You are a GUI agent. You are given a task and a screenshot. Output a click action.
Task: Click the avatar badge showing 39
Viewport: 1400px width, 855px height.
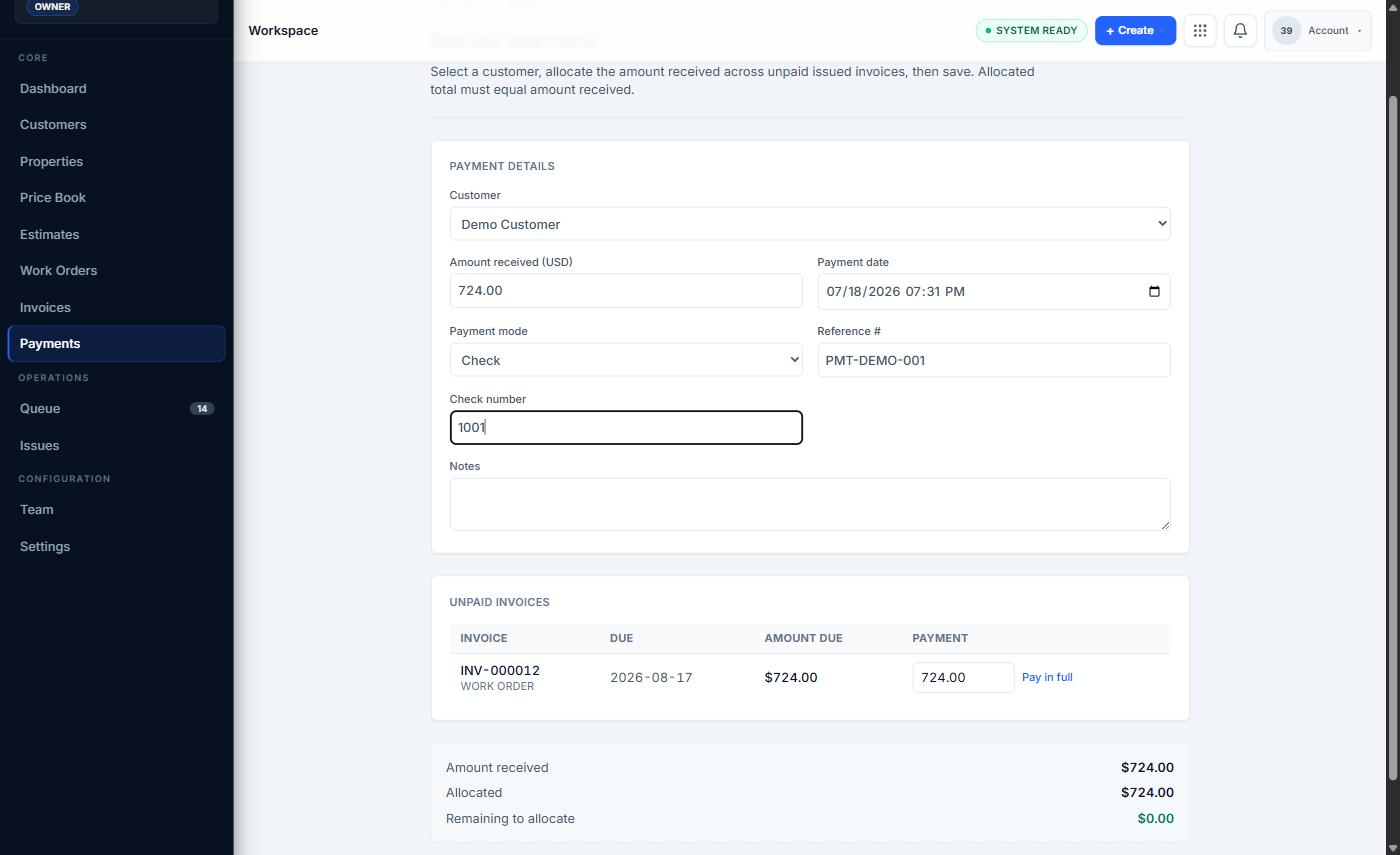pos(1286,30)
